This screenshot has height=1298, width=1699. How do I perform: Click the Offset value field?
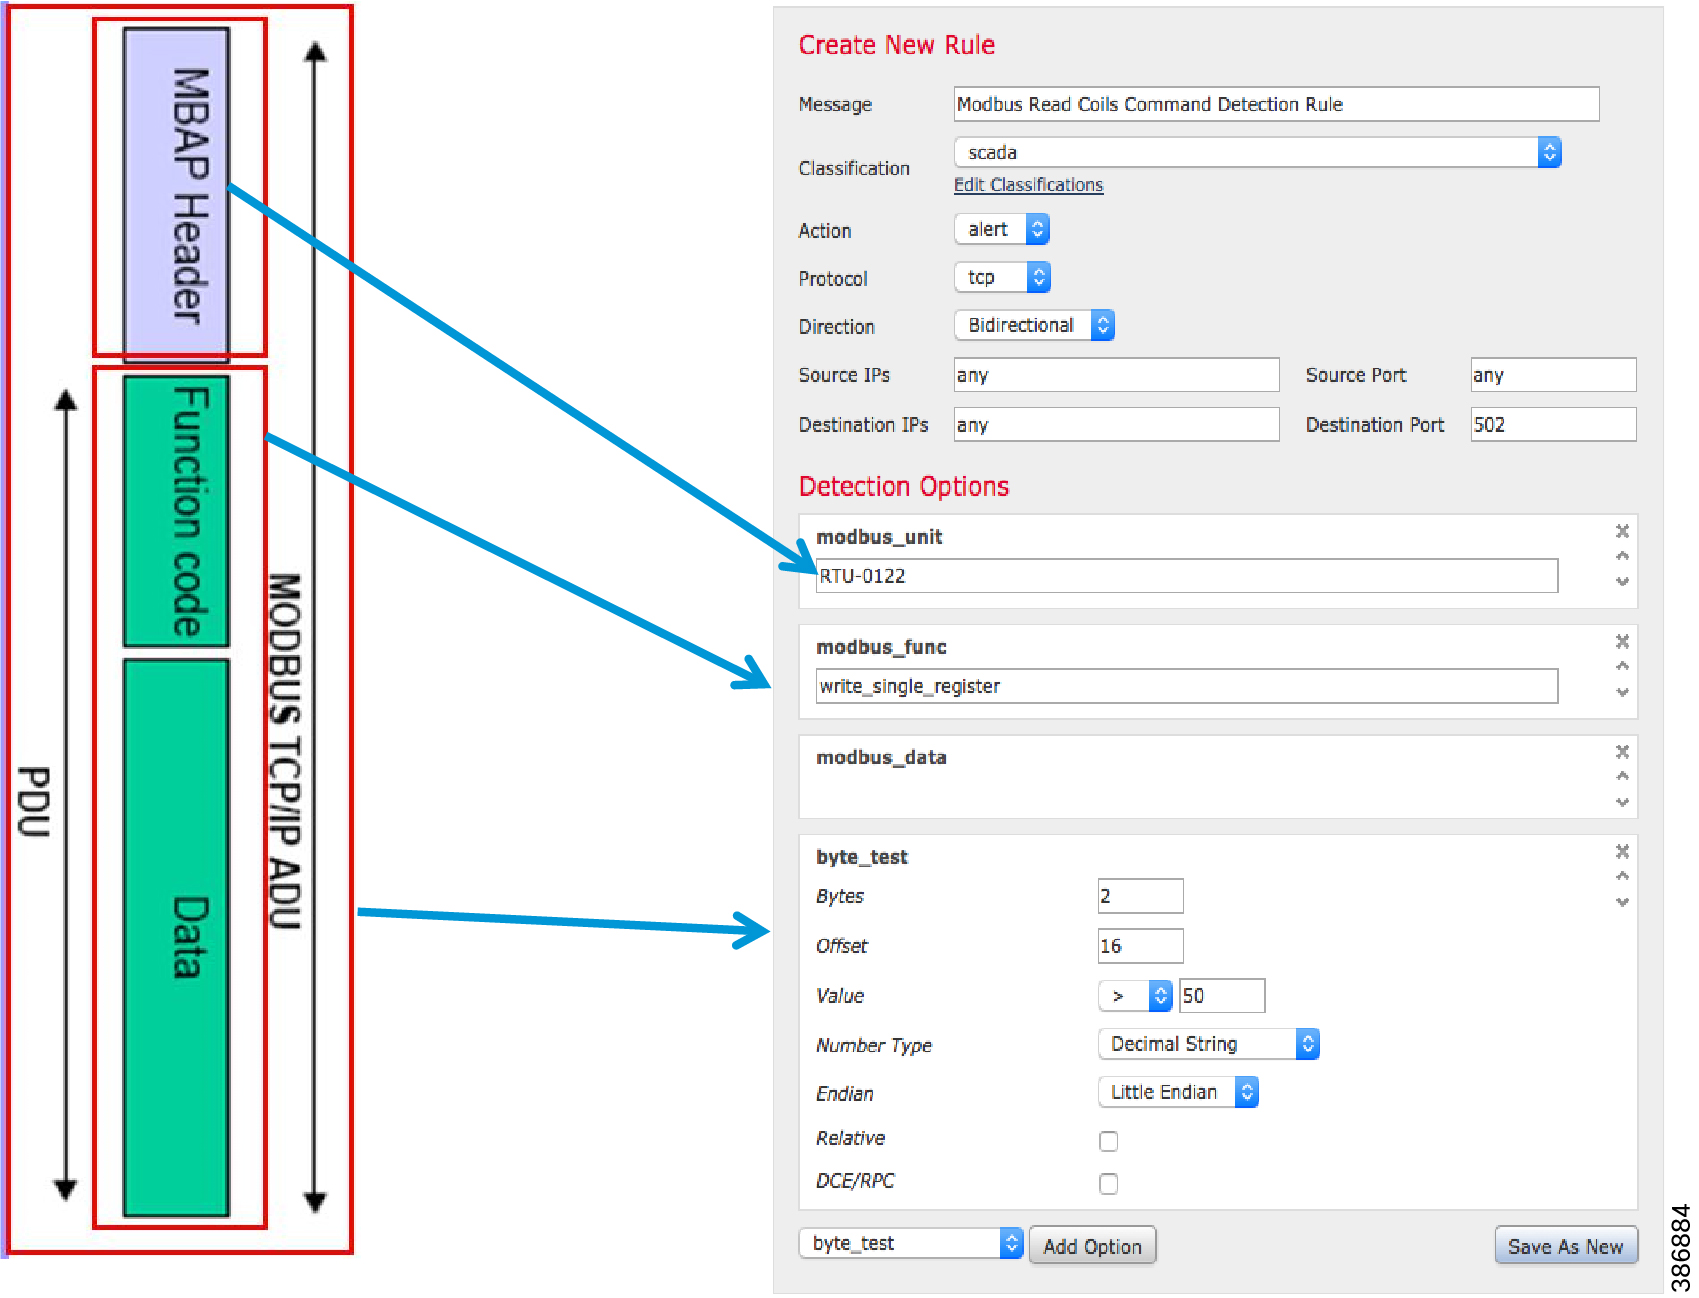click(x=1140, y=946)
